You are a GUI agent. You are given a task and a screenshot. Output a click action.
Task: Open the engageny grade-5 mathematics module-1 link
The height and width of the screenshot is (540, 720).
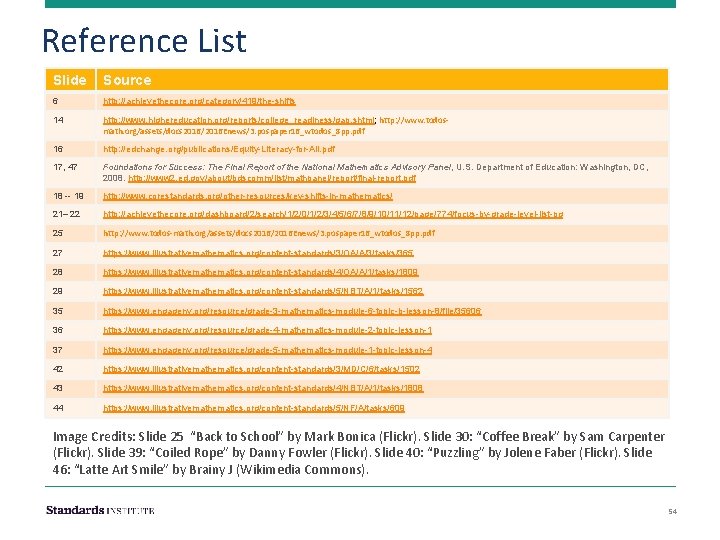pyautogui.click(x=267, y=350)
